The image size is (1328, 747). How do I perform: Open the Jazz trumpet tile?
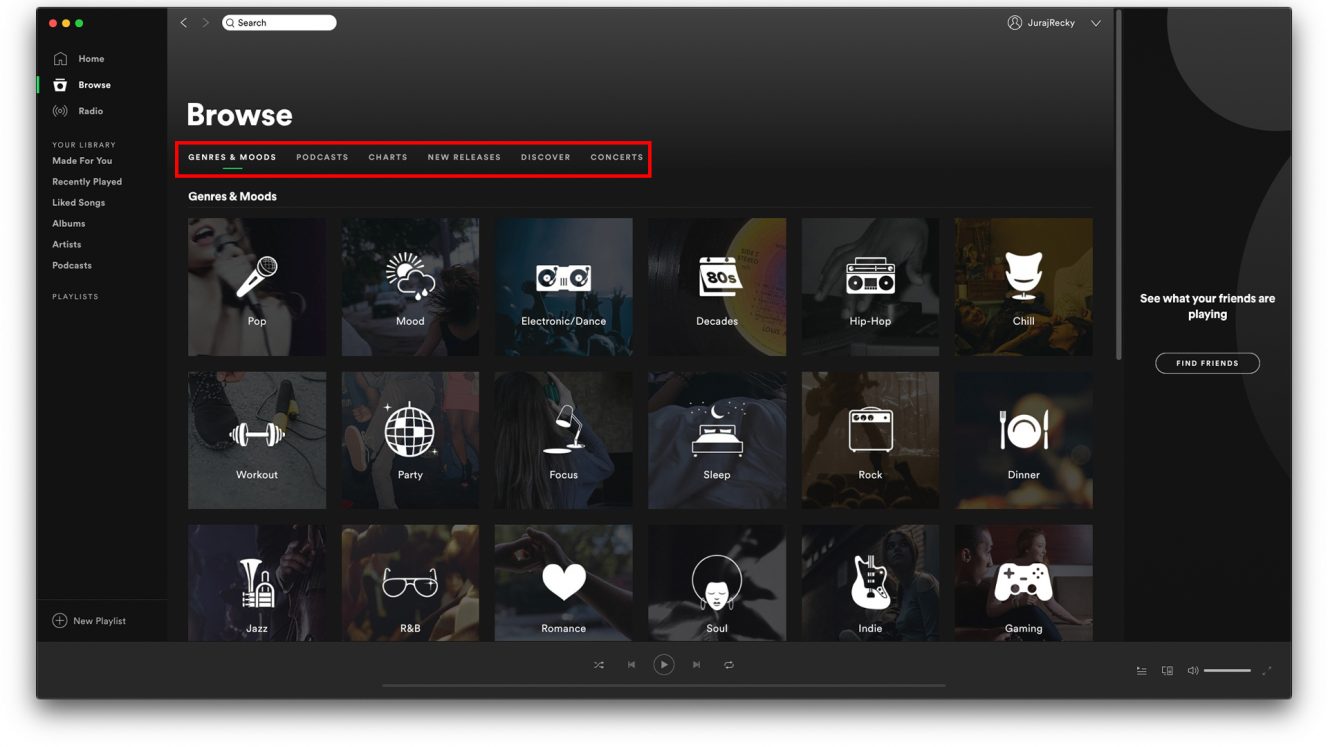tap(257, 583)
